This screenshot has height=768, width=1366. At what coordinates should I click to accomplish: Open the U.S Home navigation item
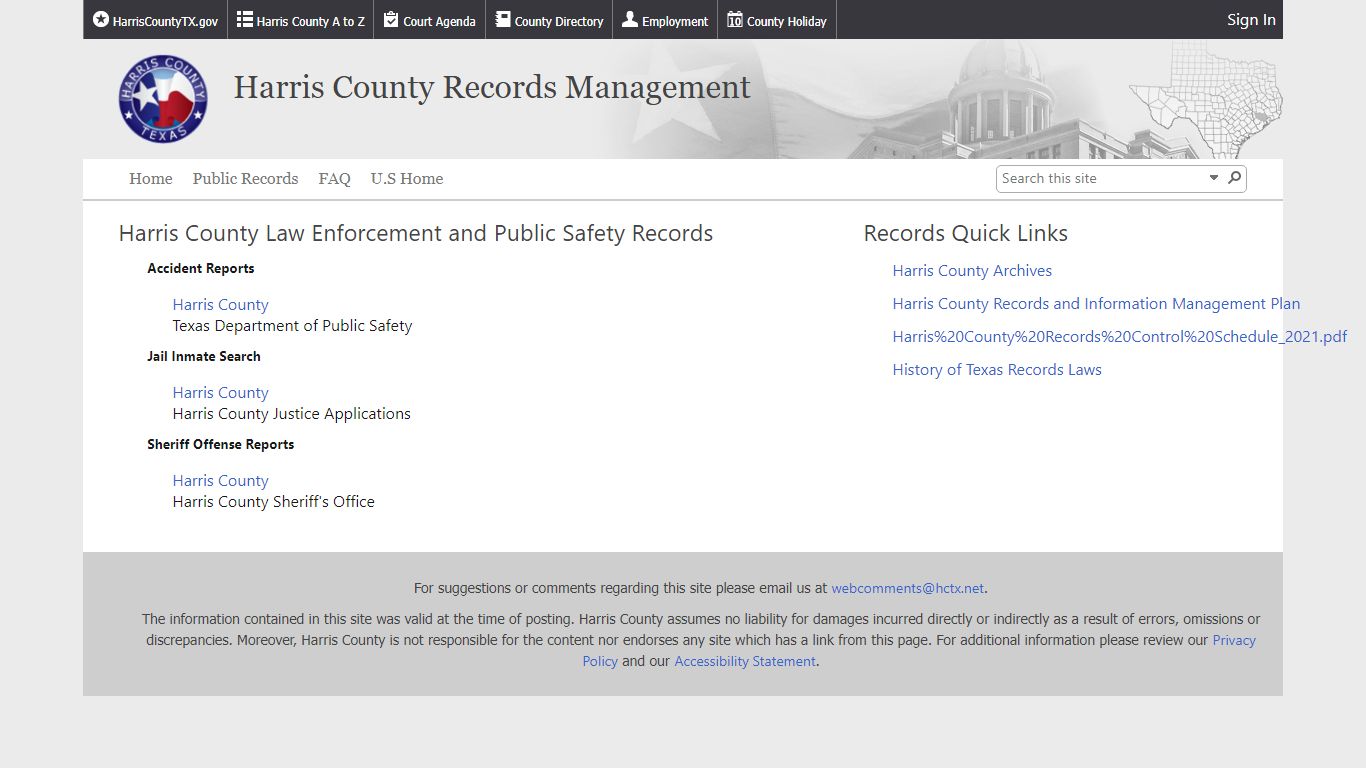point(407,179)
